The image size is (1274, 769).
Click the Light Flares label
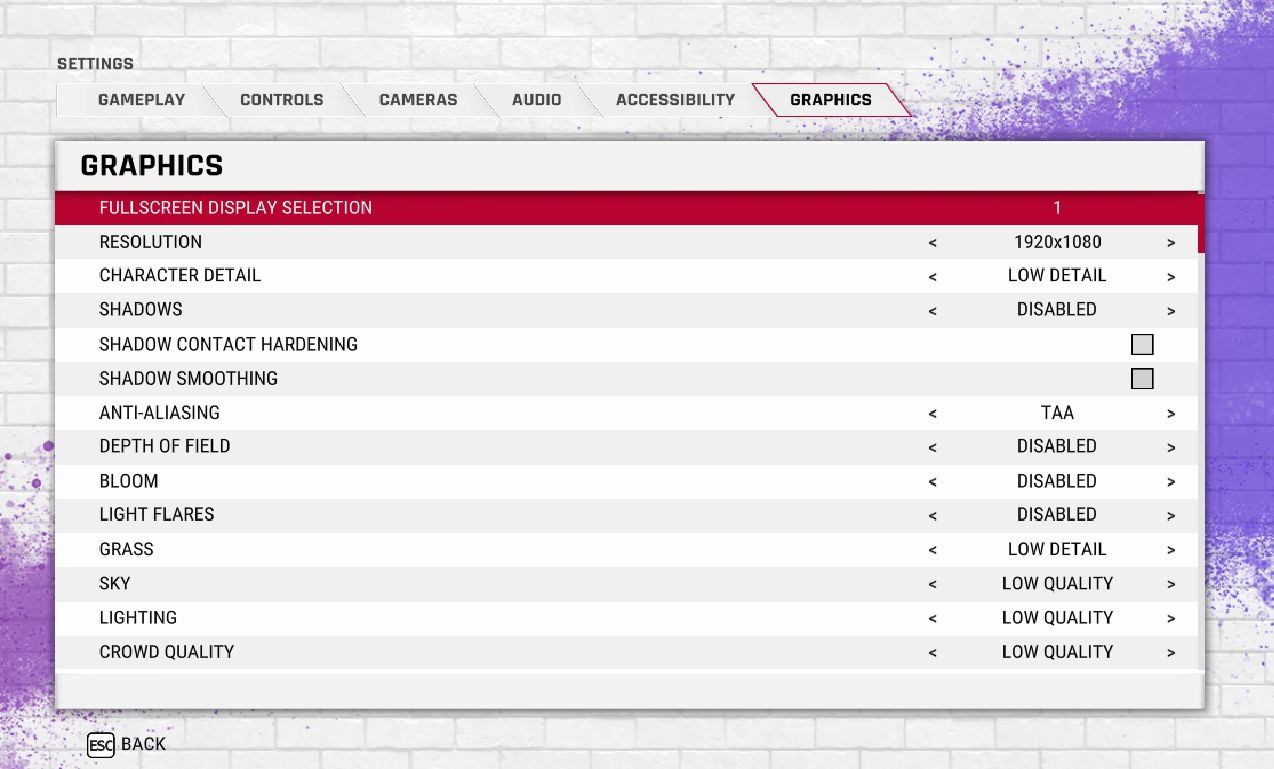[157, 515]
